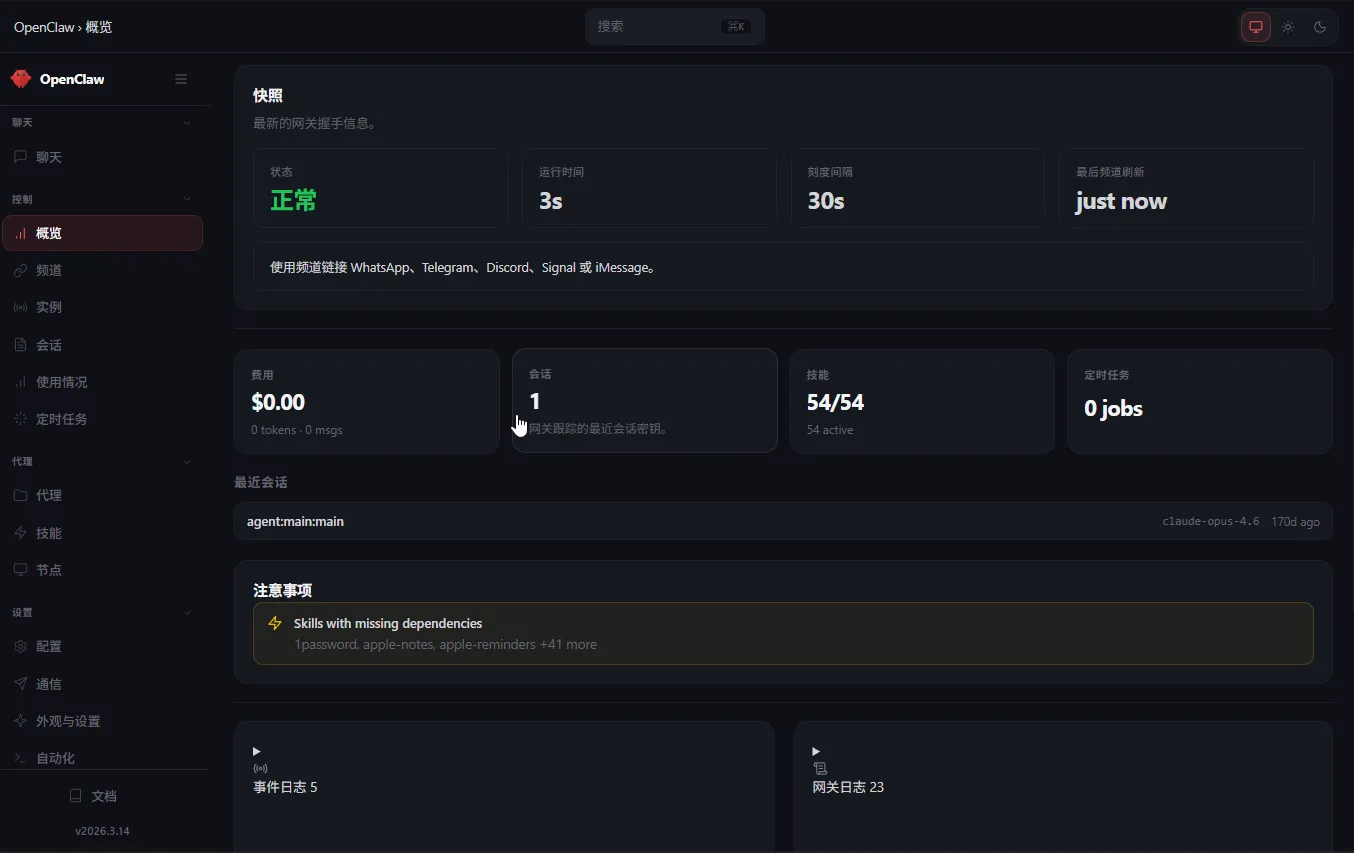Click the lightning icon beside sidebar 技能
1354x853 pixels.
[20, 533]
